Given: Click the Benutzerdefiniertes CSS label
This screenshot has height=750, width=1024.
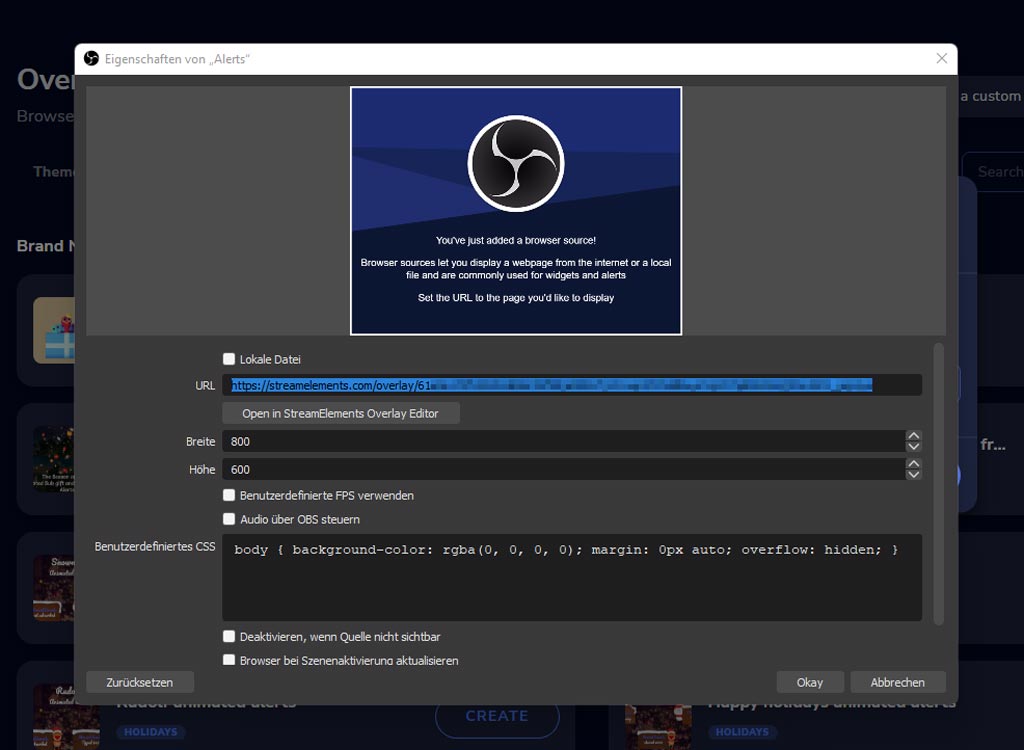Looking at the screenshot, I should tap(155, 546).
